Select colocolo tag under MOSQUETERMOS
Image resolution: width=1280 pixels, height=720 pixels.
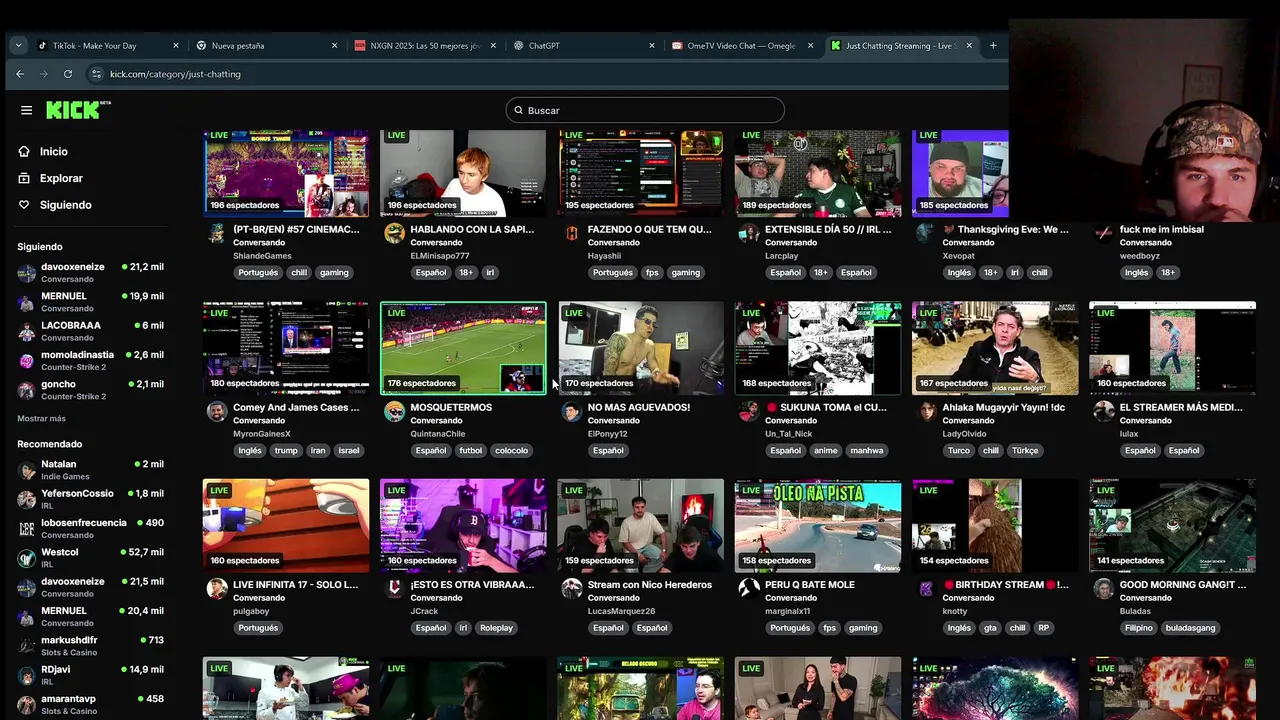coord(511,451)
